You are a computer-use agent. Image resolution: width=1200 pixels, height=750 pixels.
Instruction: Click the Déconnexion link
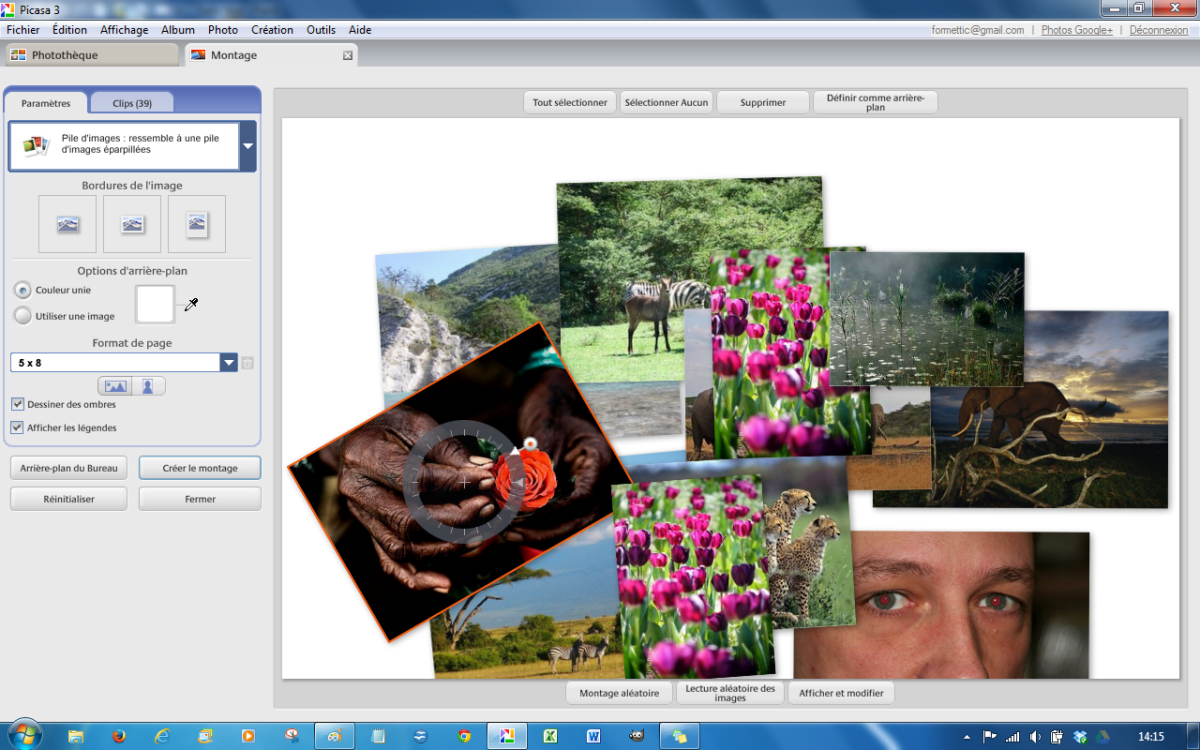point(1159,30)
